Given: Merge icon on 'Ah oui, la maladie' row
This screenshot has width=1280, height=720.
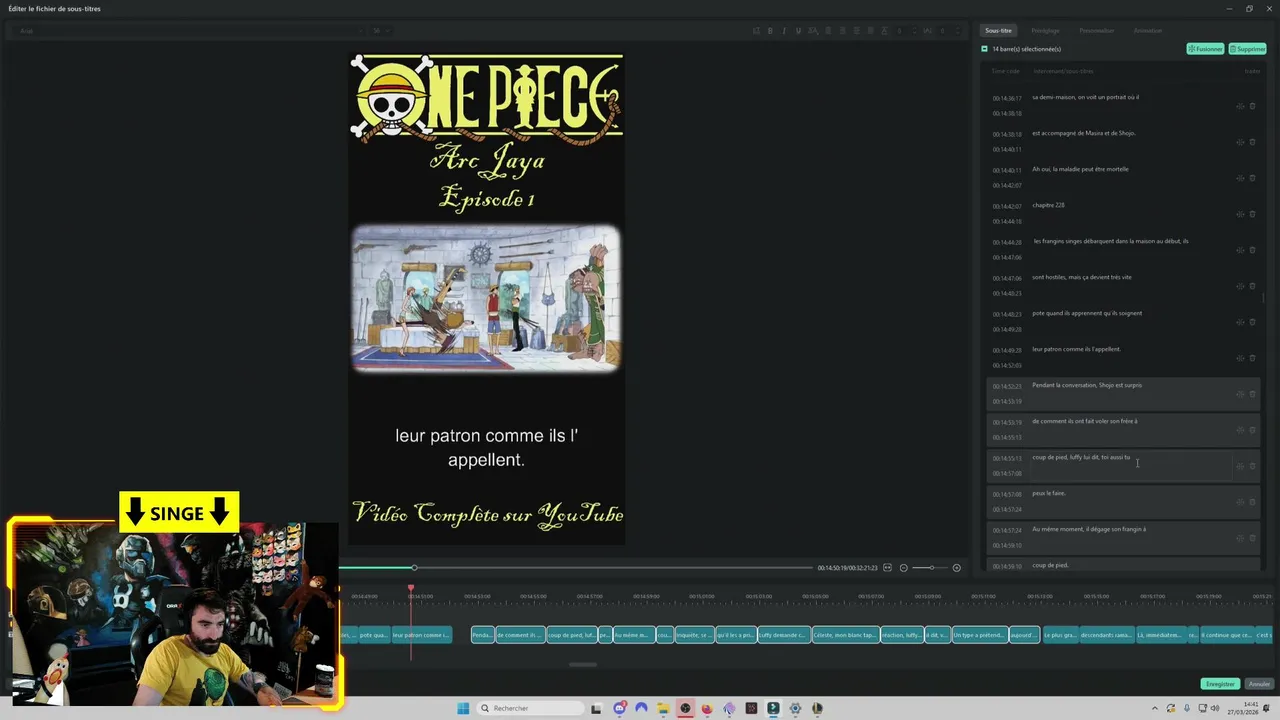Looking at the screenshot, I should [1240, 178].
